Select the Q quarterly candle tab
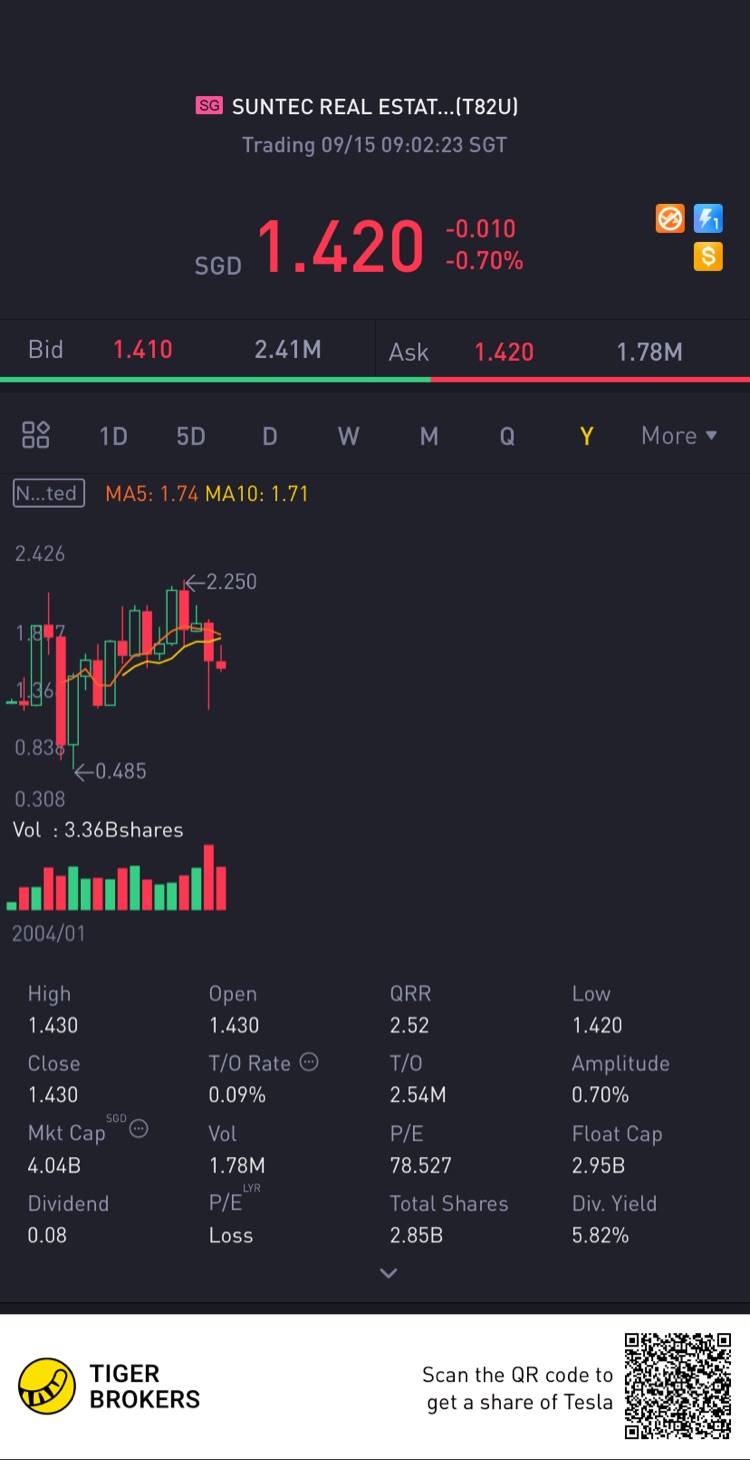This screenshot has width=750, height=1460. pos(507,436)
